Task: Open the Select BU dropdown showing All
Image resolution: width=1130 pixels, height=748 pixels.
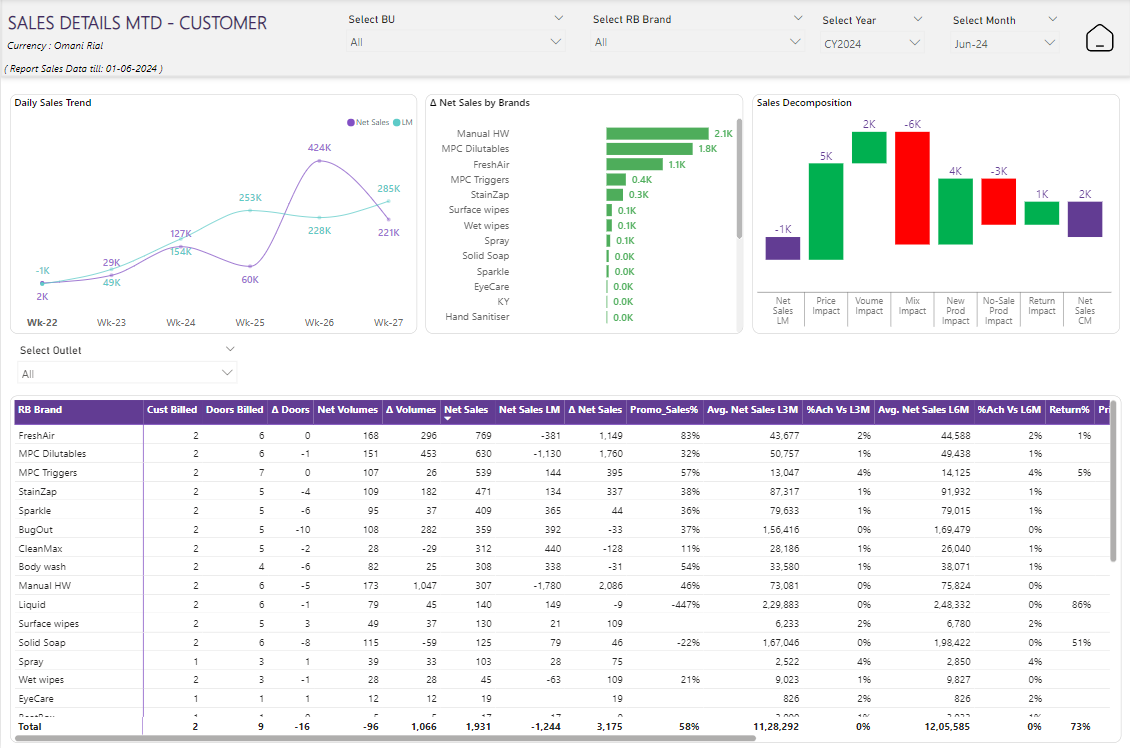Action: pos(456,42)
